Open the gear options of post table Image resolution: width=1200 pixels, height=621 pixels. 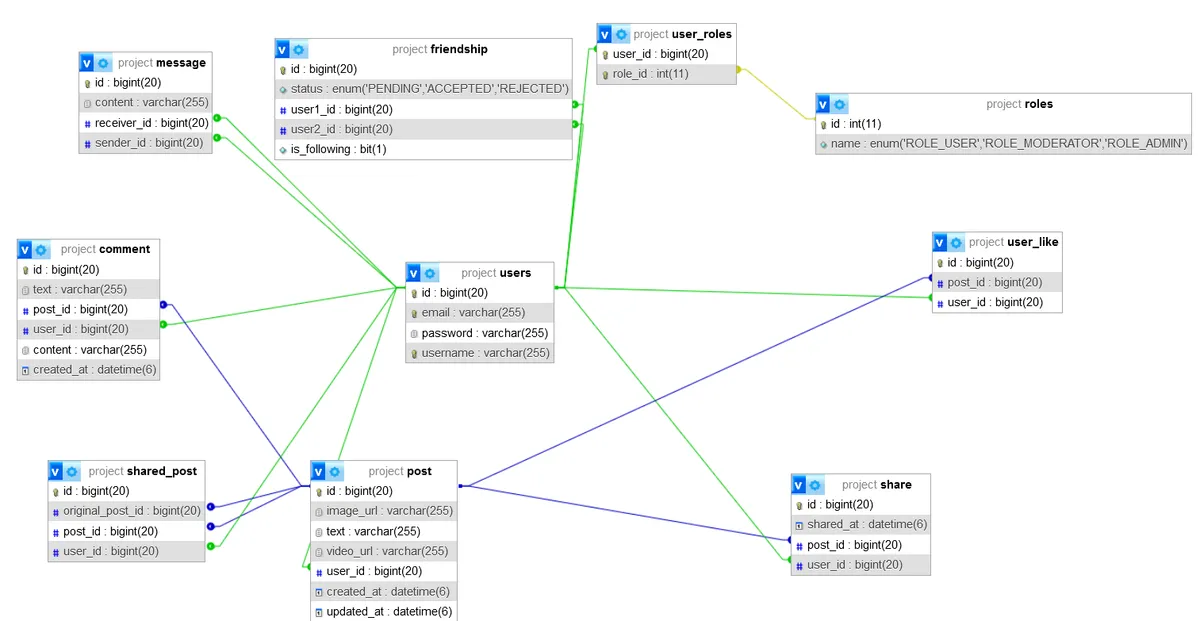tap(335, 471)
